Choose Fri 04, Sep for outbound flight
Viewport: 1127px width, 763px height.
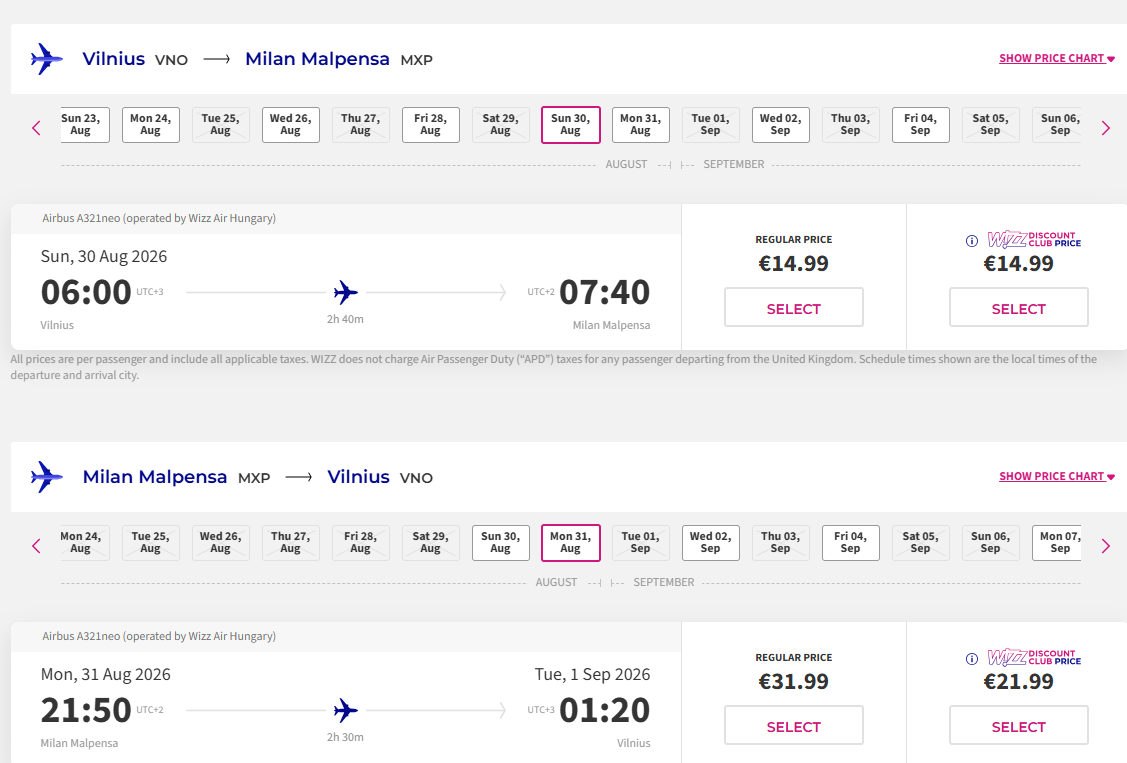pyautogui.click(x=920, y=125)
